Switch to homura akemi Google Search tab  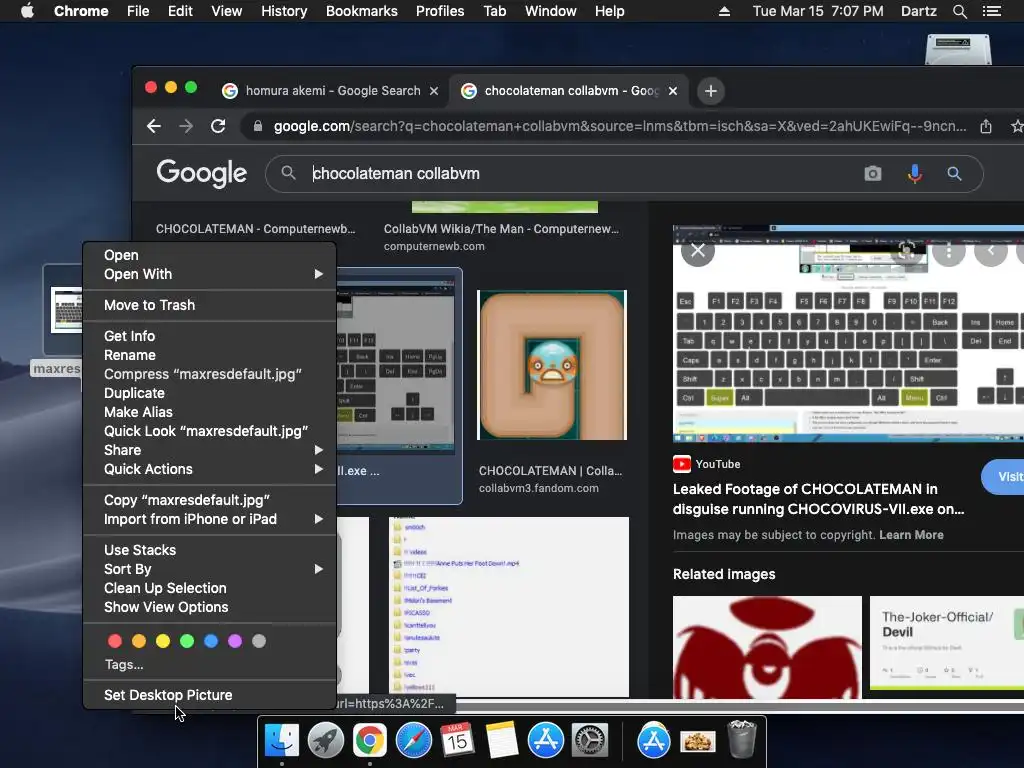pyautogui.click(x=332, y=91)
